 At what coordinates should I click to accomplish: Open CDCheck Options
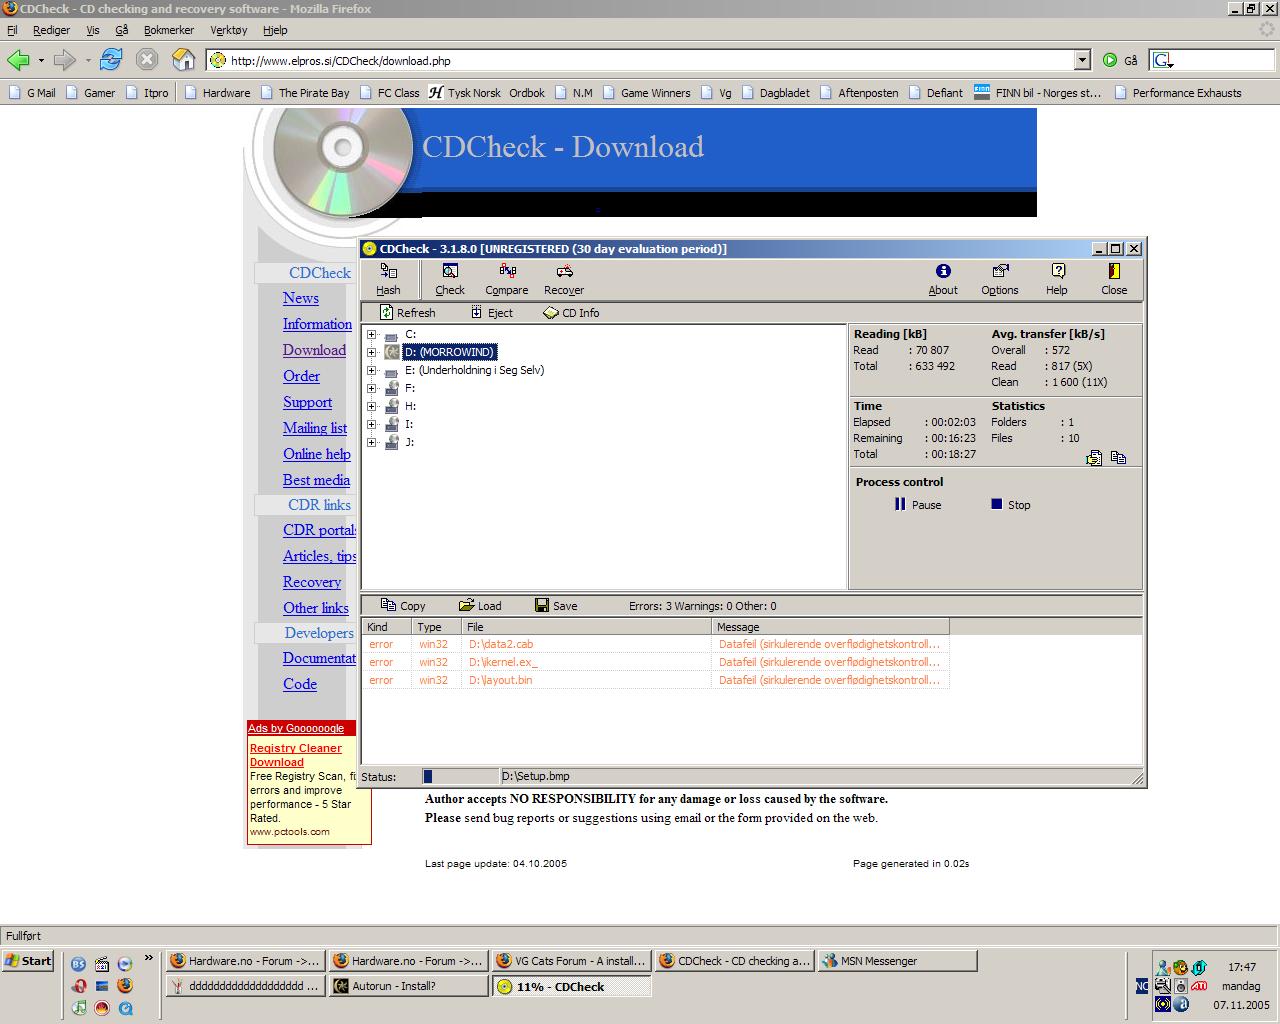pos(1000,279)
